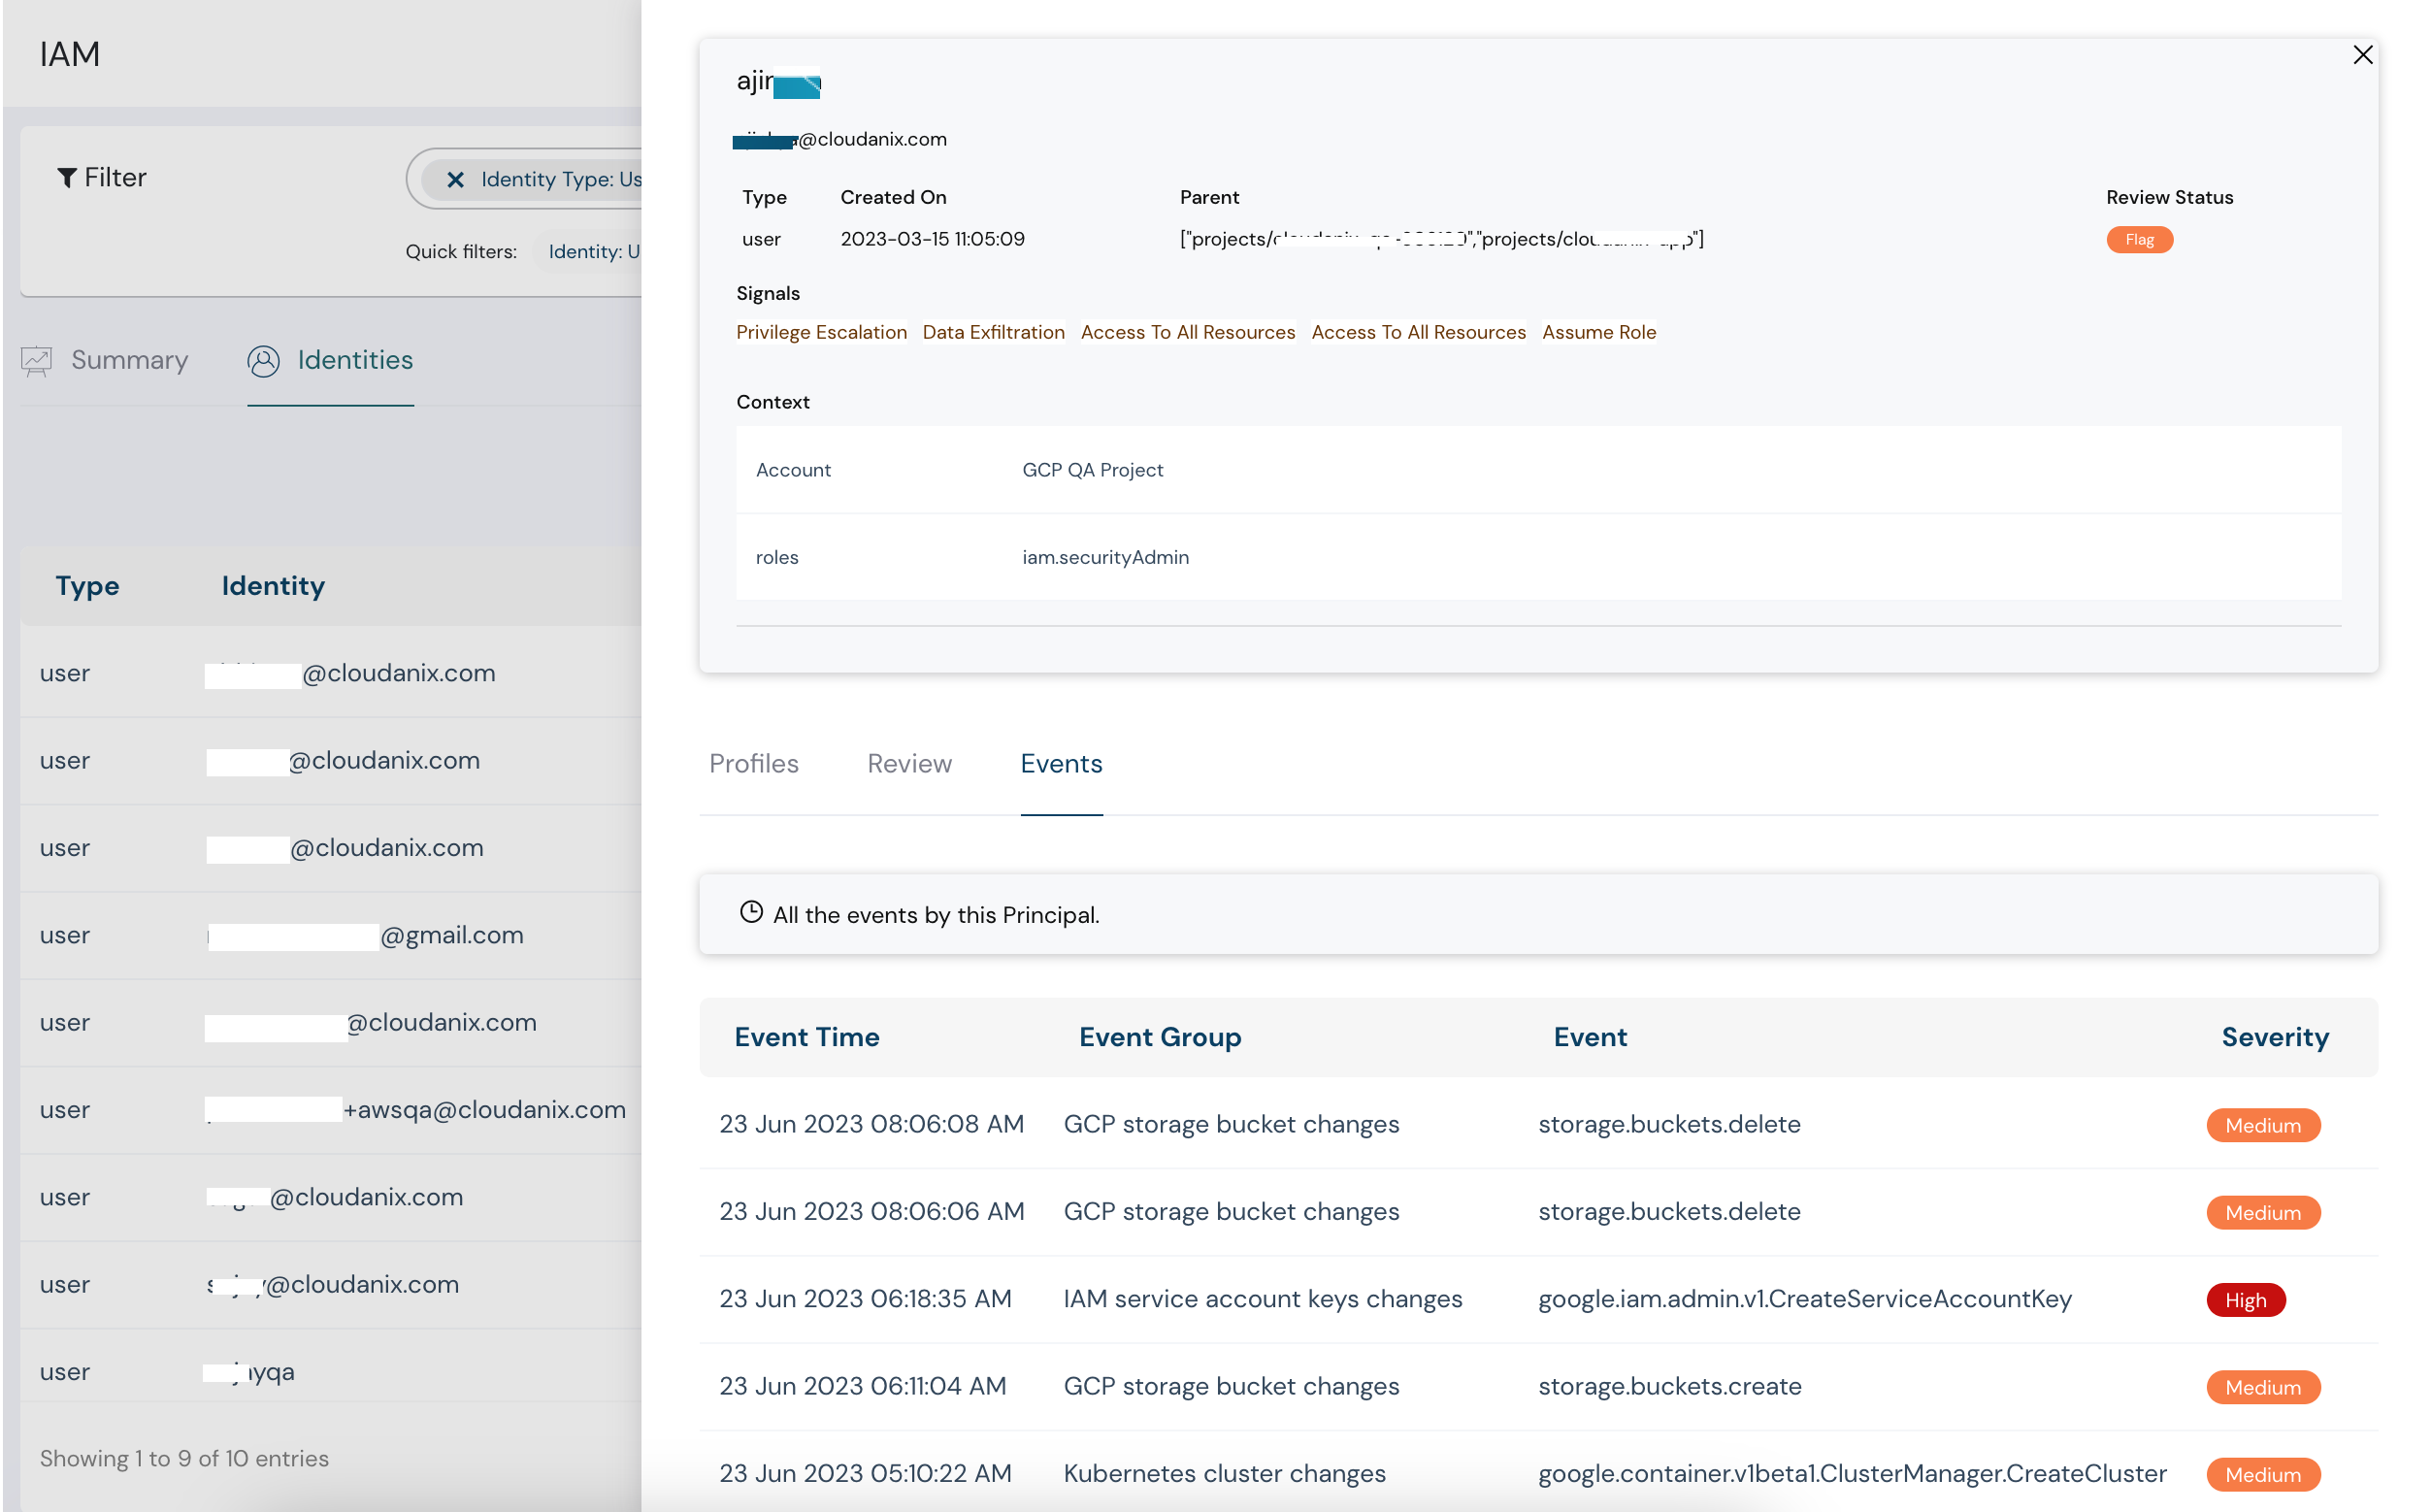The image size is (2432, 1512).
Task: Click the clock icon beside "All the events by this Principal"
Action: point(751,912)
